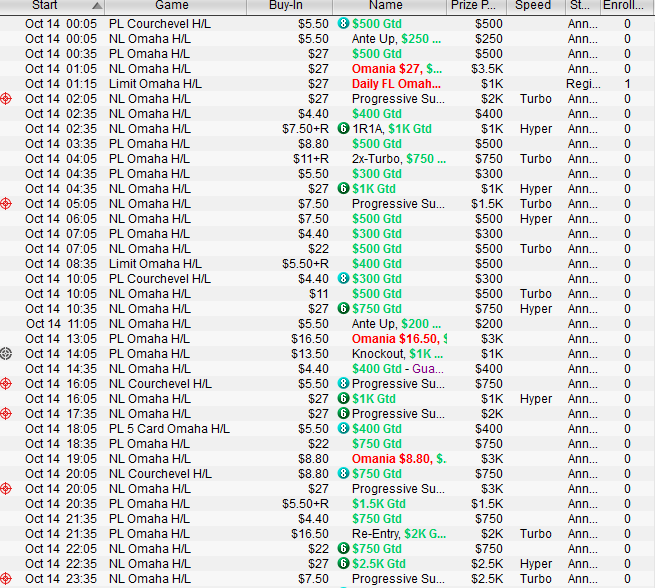Click the '$3.5K' prize pool cell
This screenshot has height=588, width=655.
click(x=487, y=68)
